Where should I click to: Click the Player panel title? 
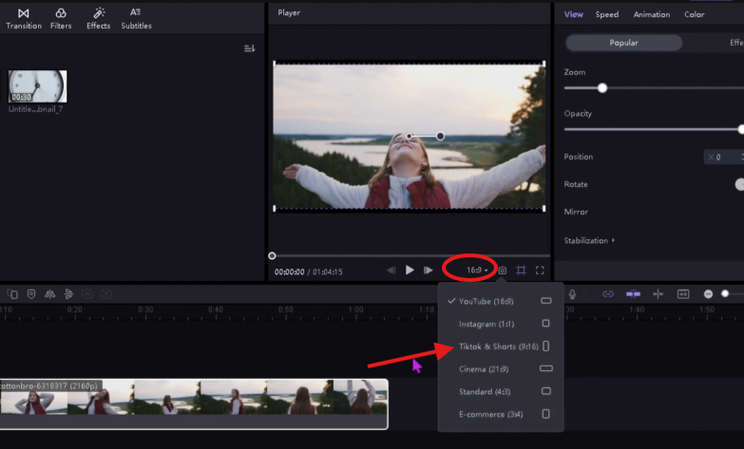coord(289,13)
